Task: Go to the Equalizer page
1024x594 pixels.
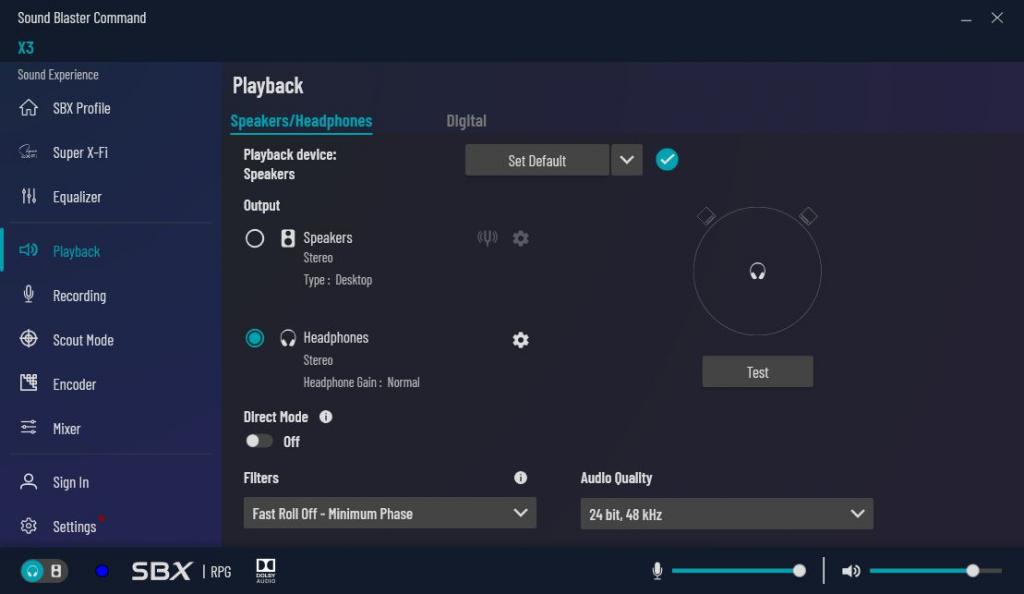Action: click(x=77, y=197)
